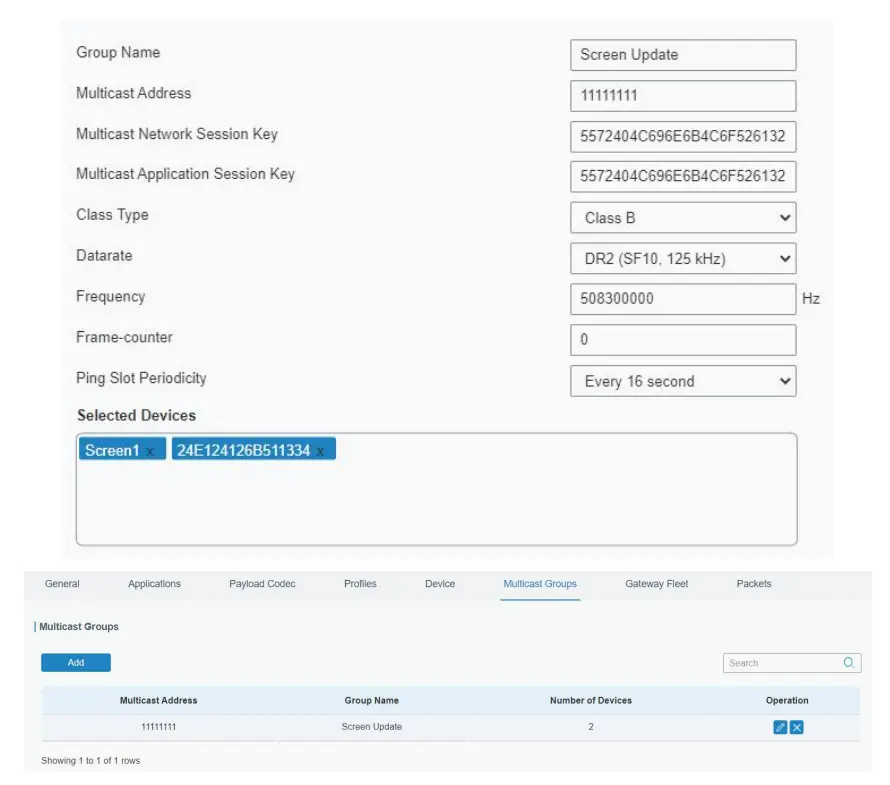Viewport: 890px width, 785px height.
Task: Click the delete X icon in Operation column
Action: [x=797, y=727]
